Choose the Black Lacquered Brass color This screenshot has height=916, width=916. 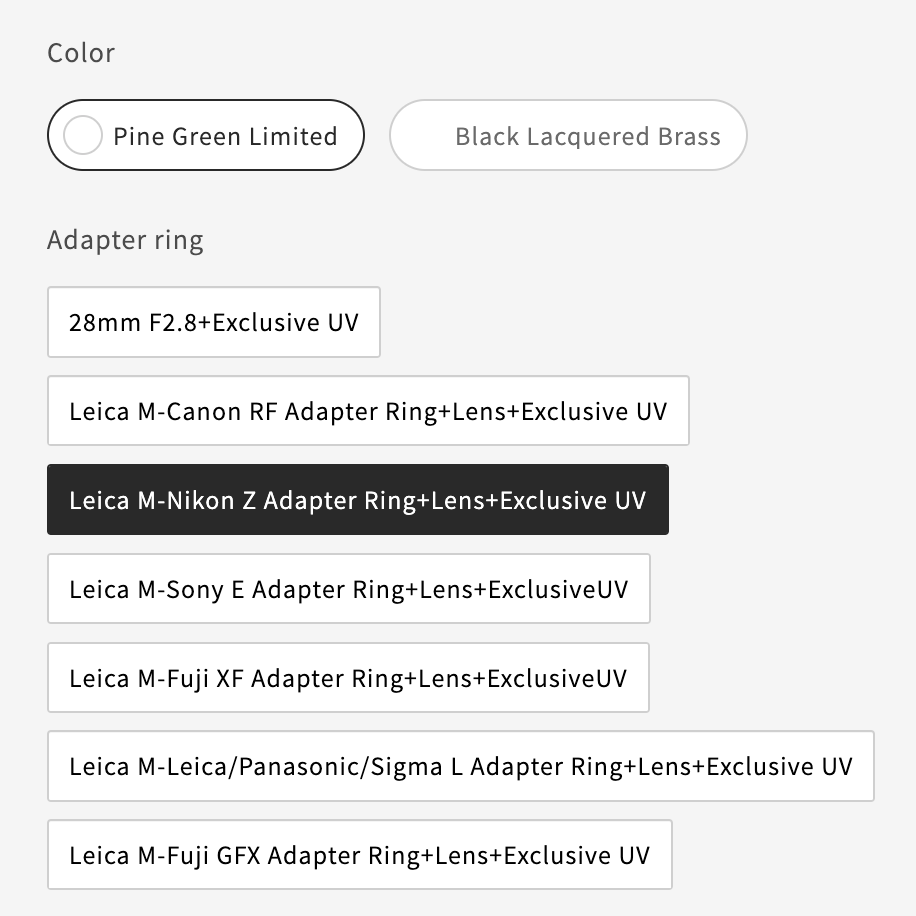(568, 135)
